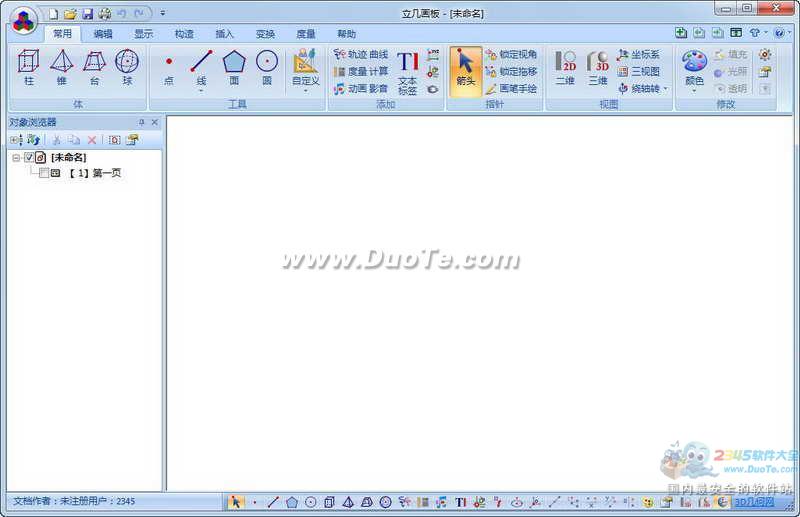Open the 显示 ribbon tab

[x=143, y=34]
